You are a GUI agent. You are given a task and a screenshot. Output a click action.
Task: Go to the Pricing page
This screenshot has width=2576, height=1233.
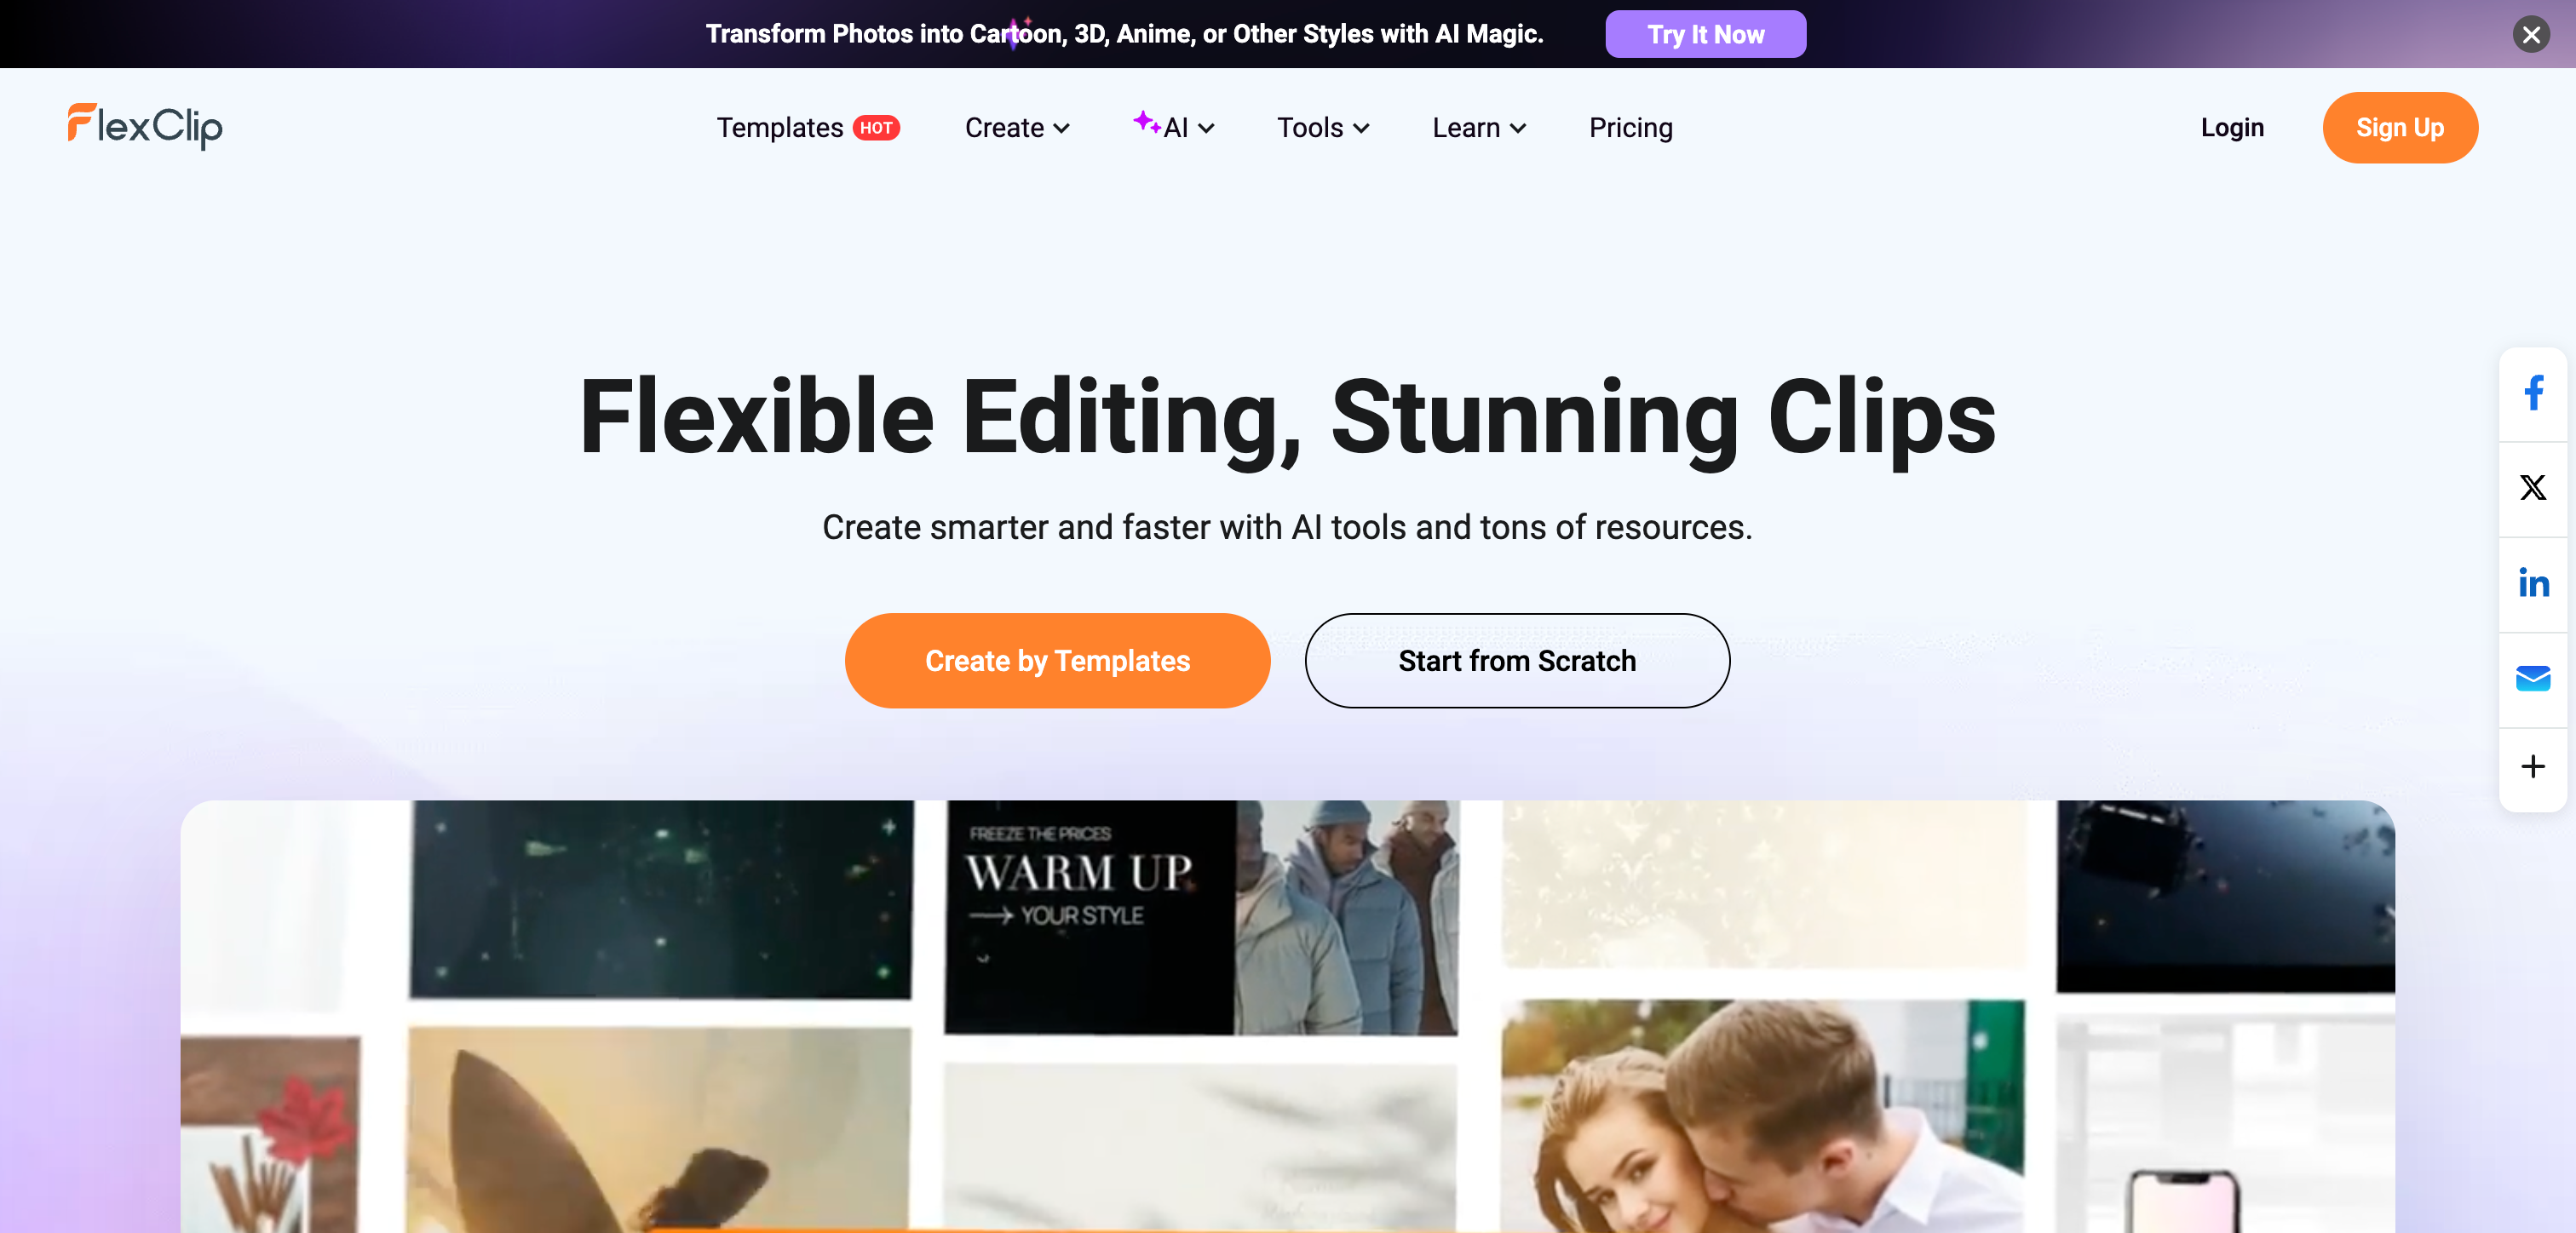(x=1630, y=128)
